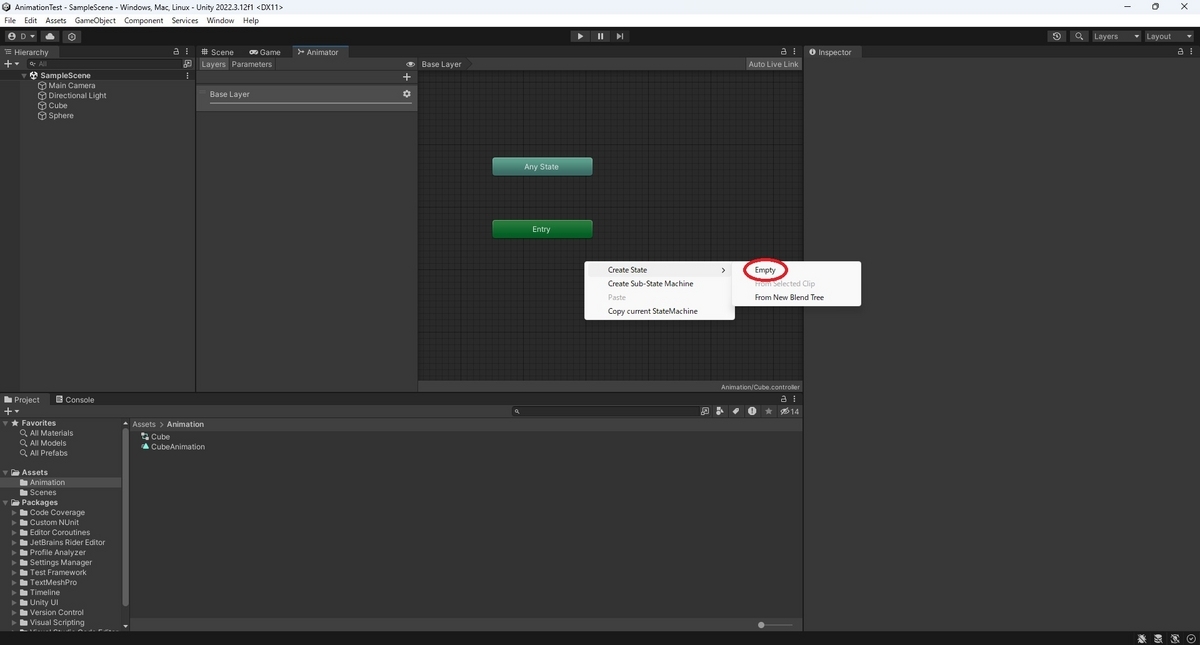Expand the TextMeshPro package folder
The image size is (1200, 645).
pos(15,582)
